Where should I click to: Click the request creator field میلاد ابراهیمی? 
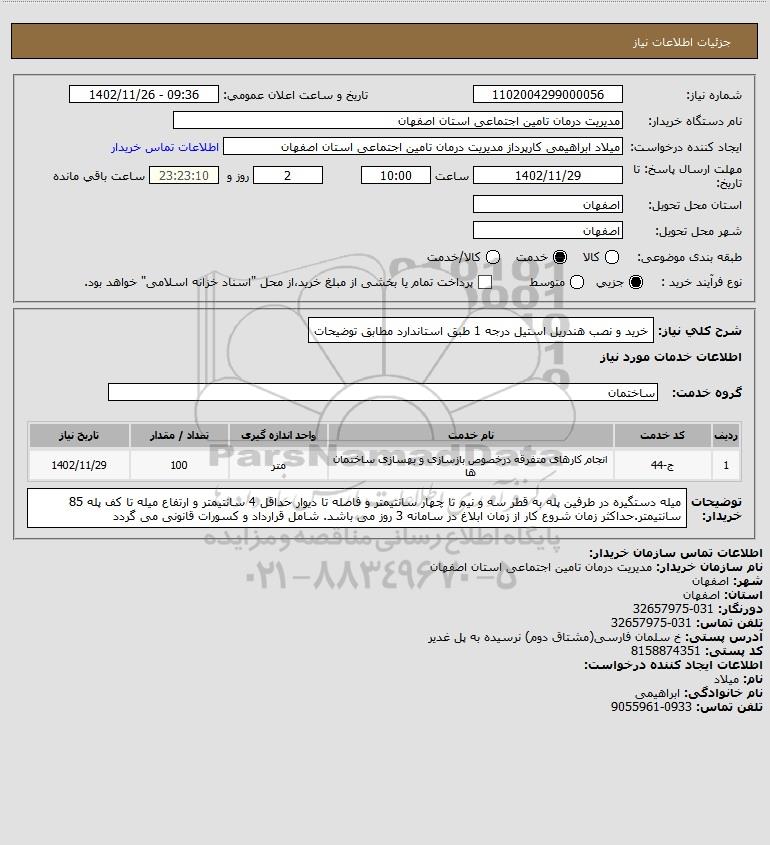423,147
